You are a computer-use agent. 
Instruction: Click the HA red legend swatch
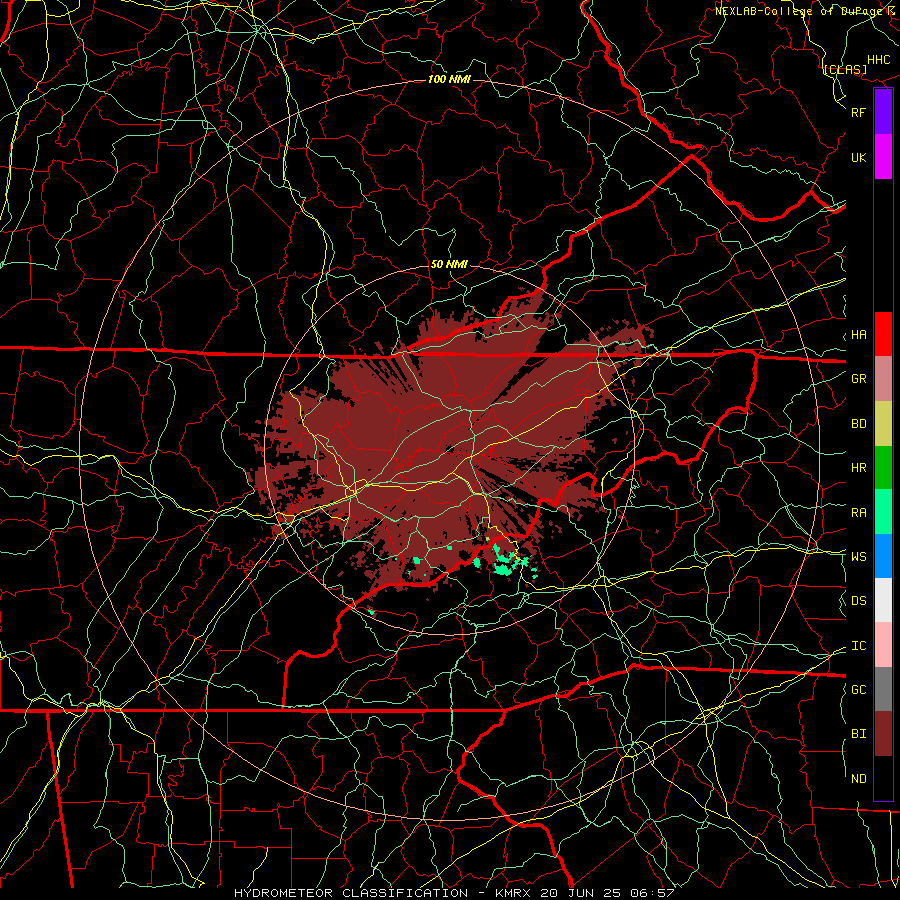883,334
